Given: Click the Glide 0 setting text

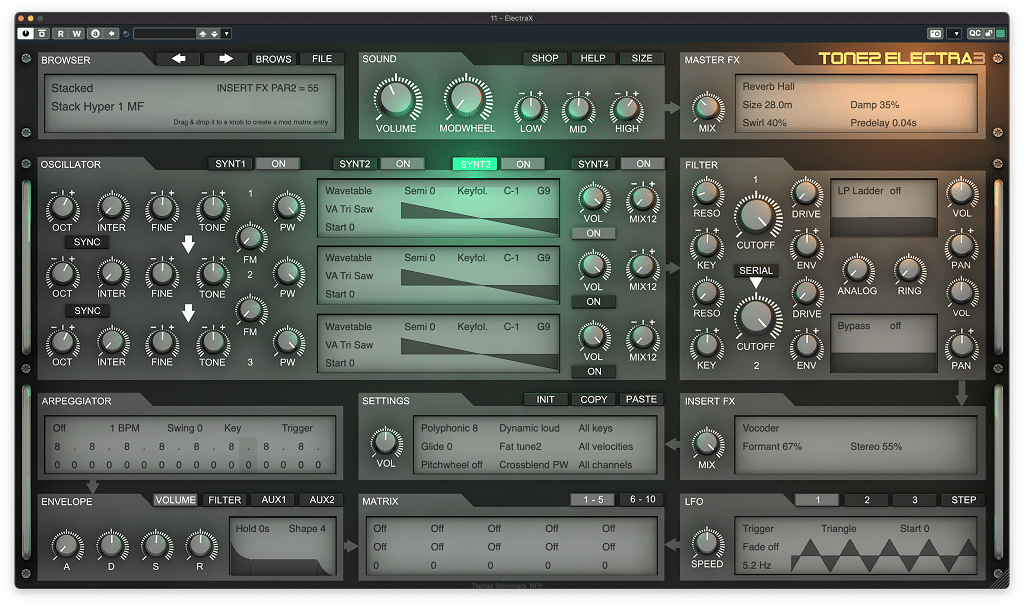Looking at the screenshot, I should [436, 447].
